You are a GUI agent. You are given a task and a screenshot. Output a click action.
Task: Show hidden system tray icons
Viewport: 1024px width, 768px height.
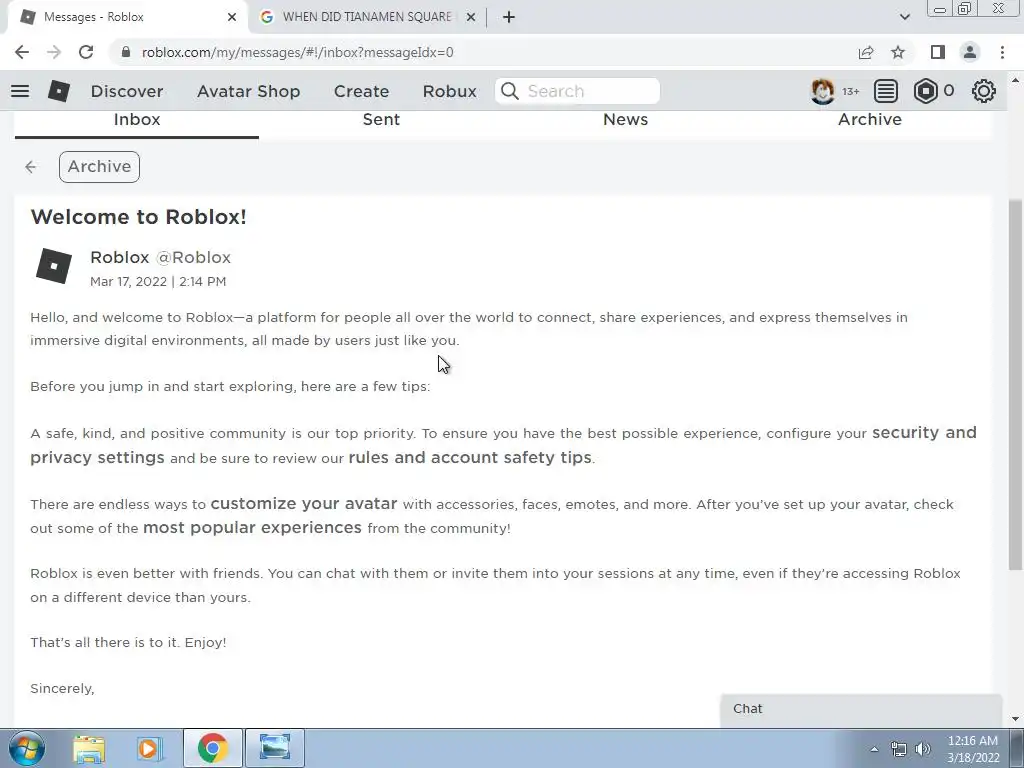874,749
